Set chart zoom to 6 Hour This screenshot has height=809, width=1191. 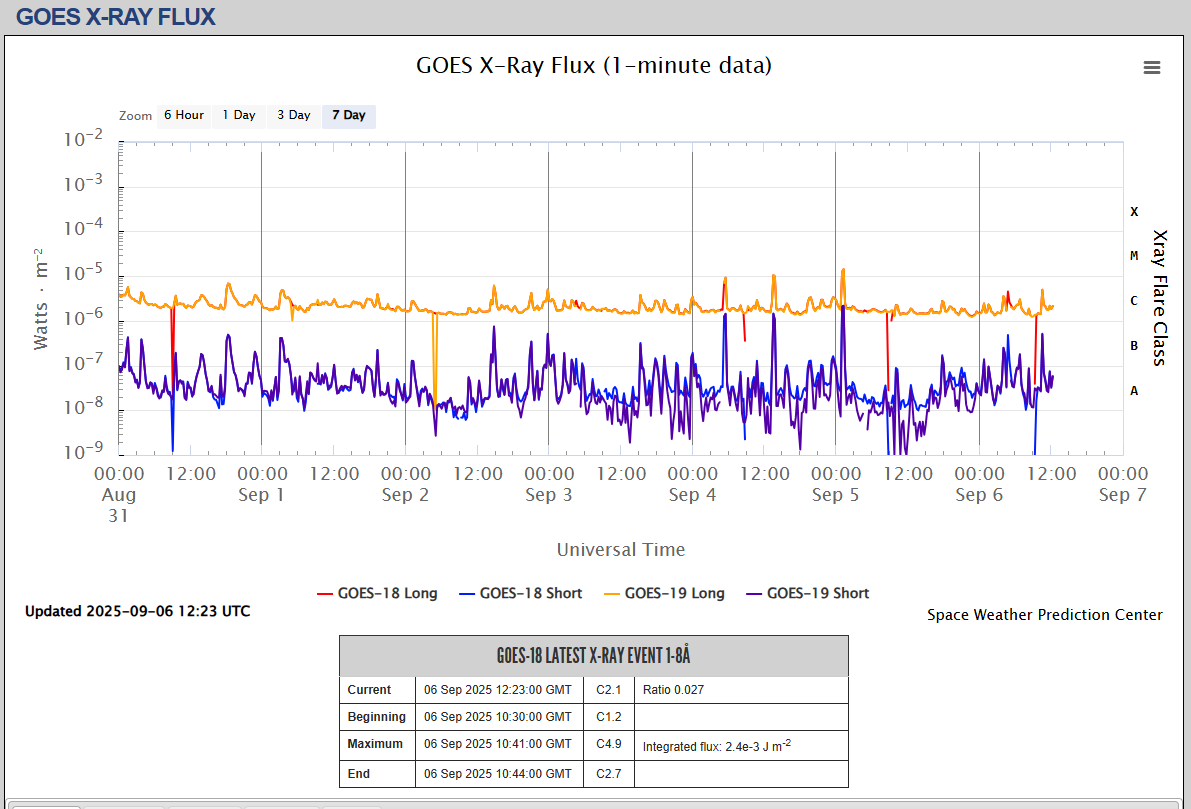tap(184, 115)
